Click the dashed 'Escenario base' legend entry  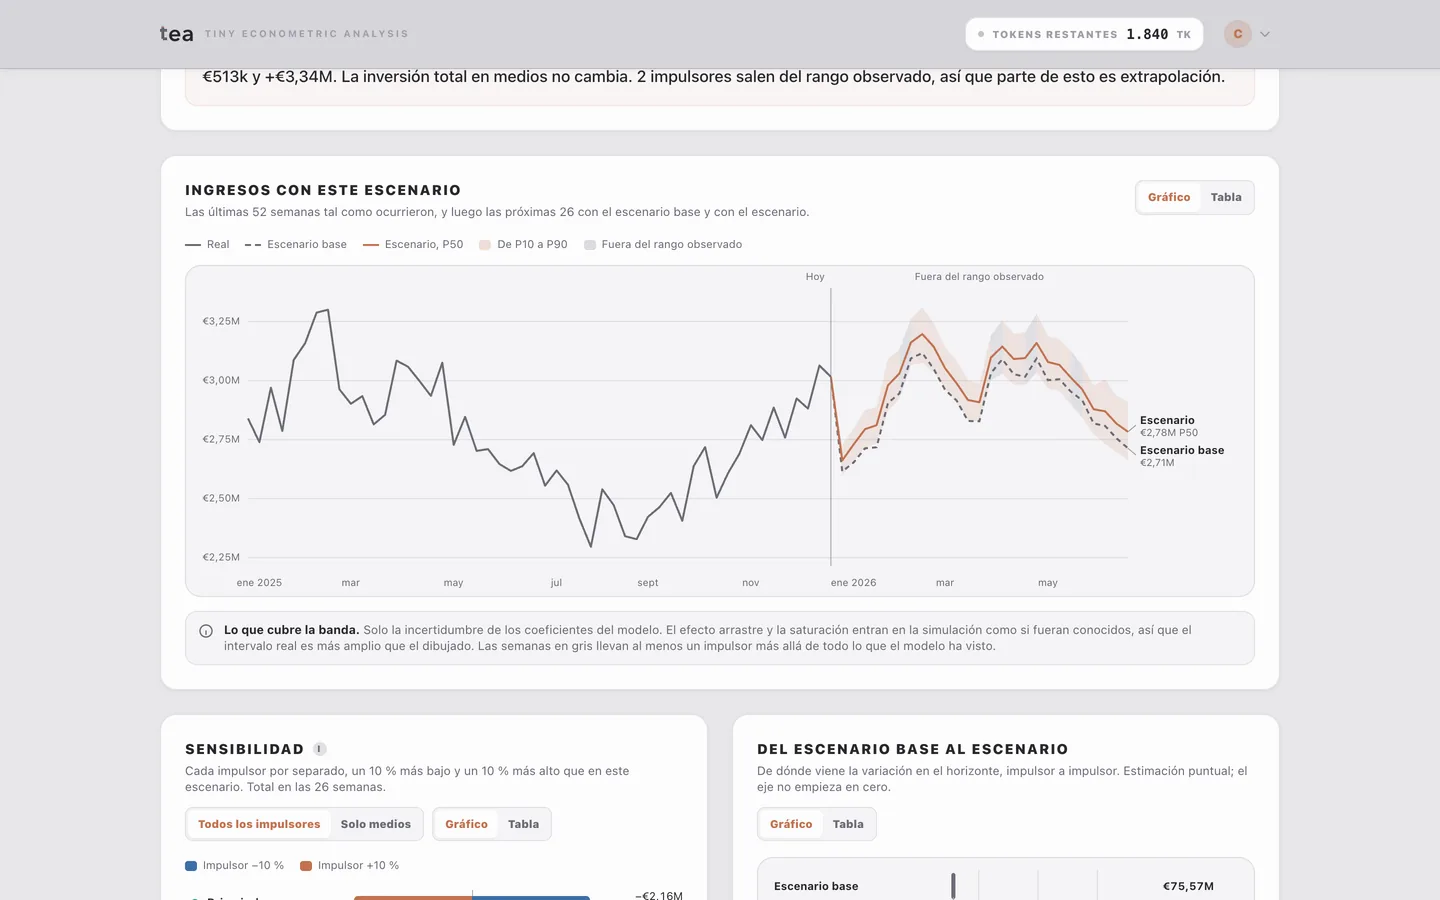pos(296,244)
